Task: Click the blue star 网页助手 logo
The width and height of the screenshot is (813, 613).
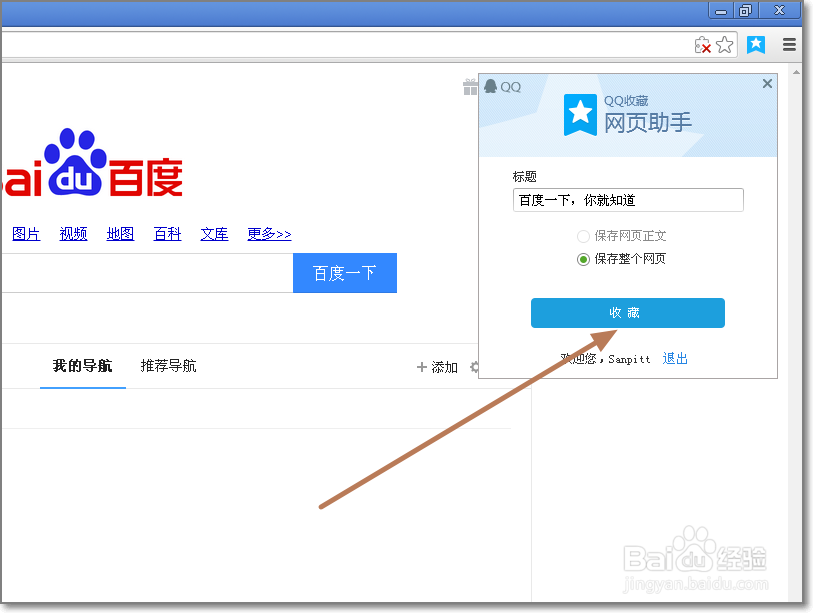Action: pyautogui.click(x=580, y=115)
